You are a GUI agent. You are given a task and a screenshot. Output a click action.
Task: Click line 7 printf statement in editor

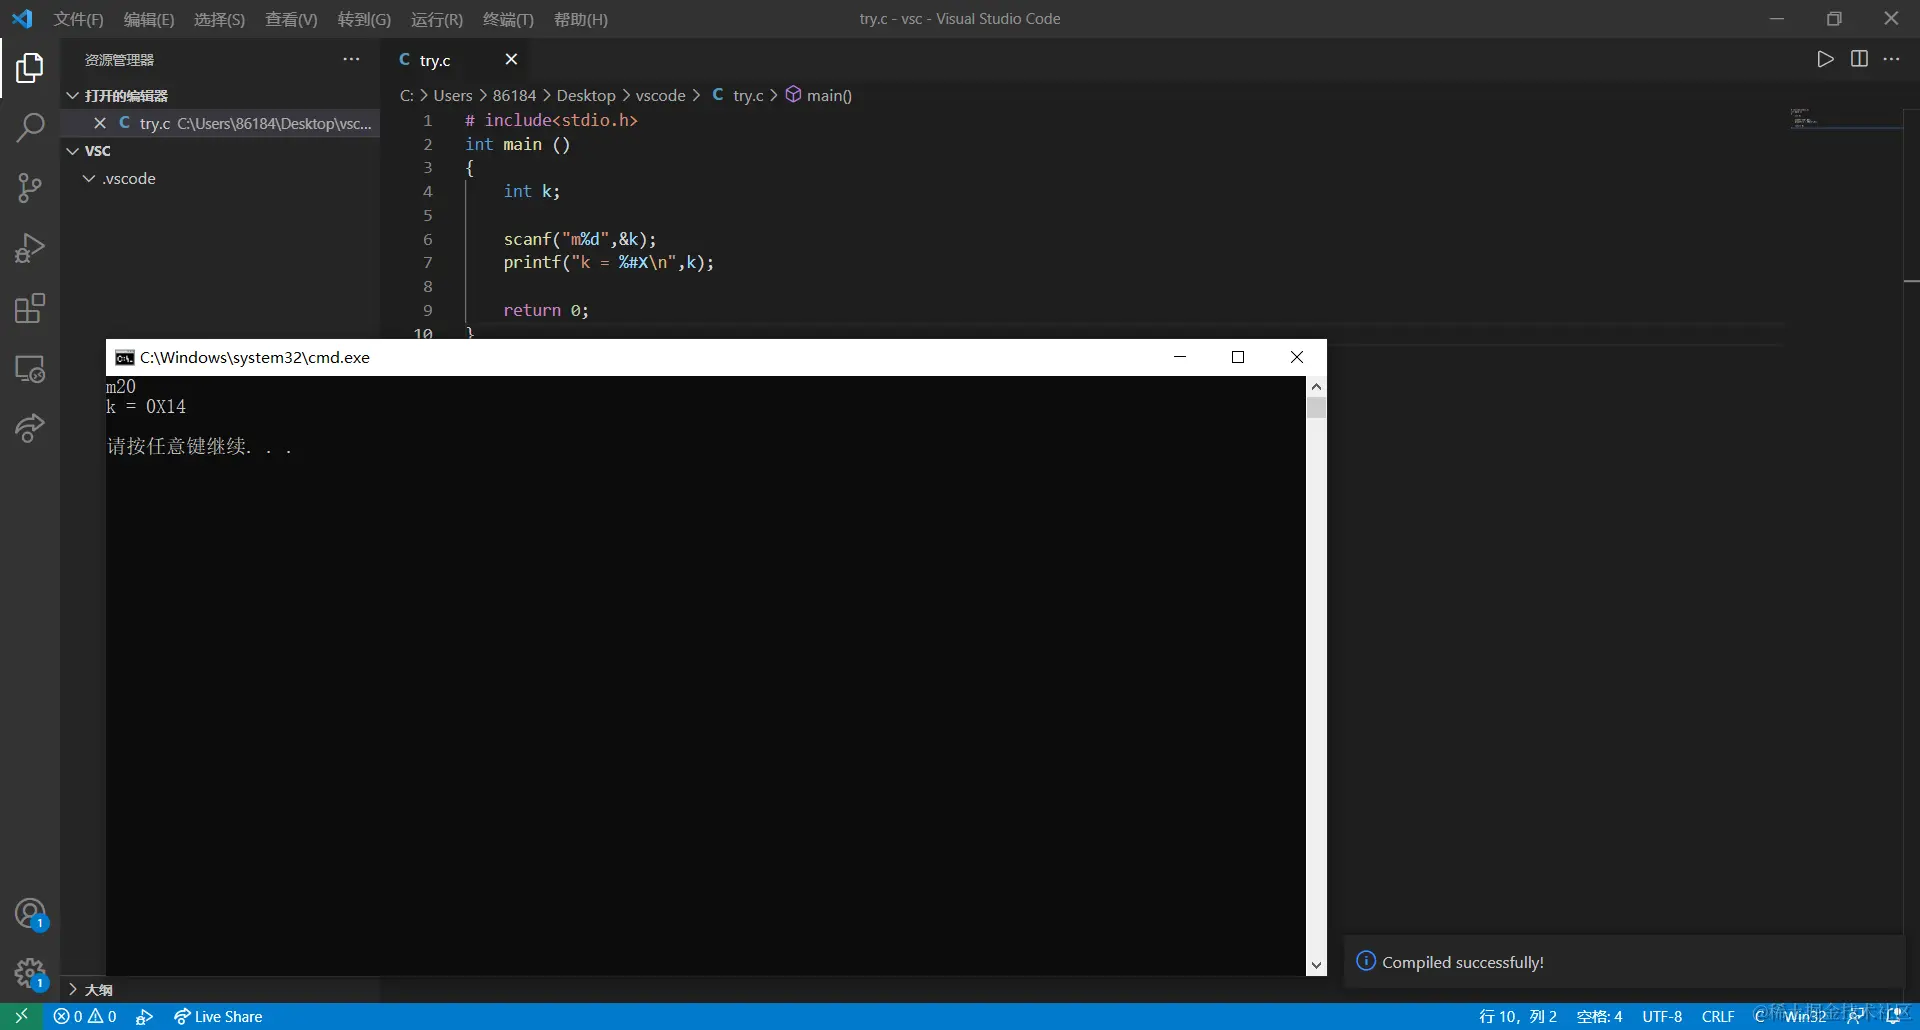[609, 263]
